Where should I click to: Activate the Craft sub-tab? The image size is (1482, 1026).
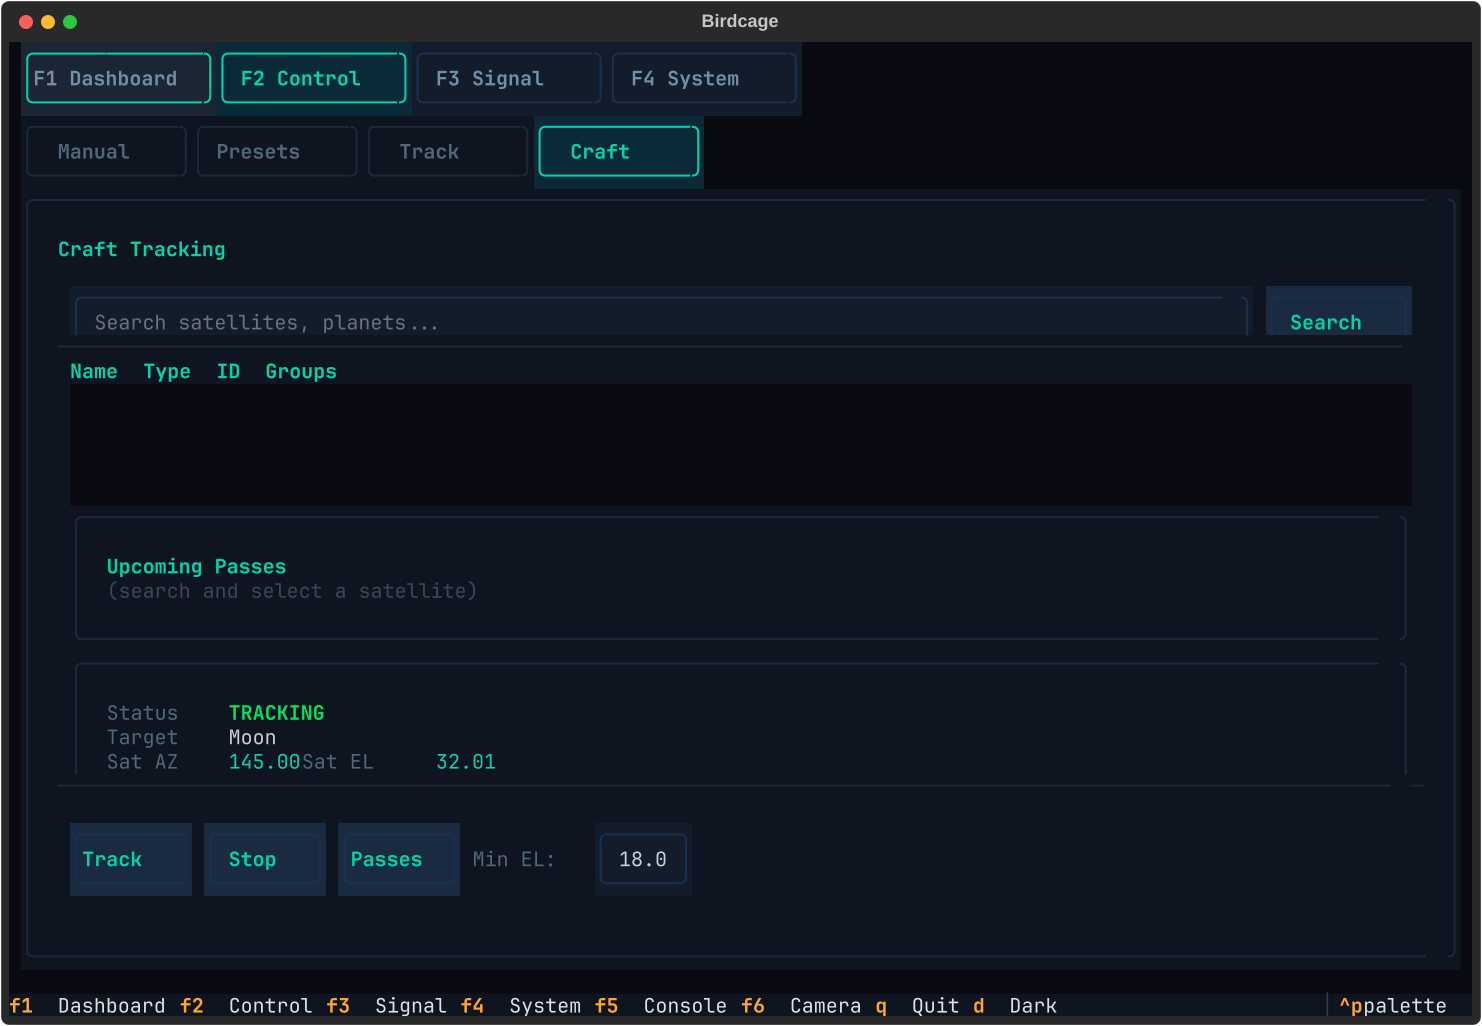coord(618,151)
